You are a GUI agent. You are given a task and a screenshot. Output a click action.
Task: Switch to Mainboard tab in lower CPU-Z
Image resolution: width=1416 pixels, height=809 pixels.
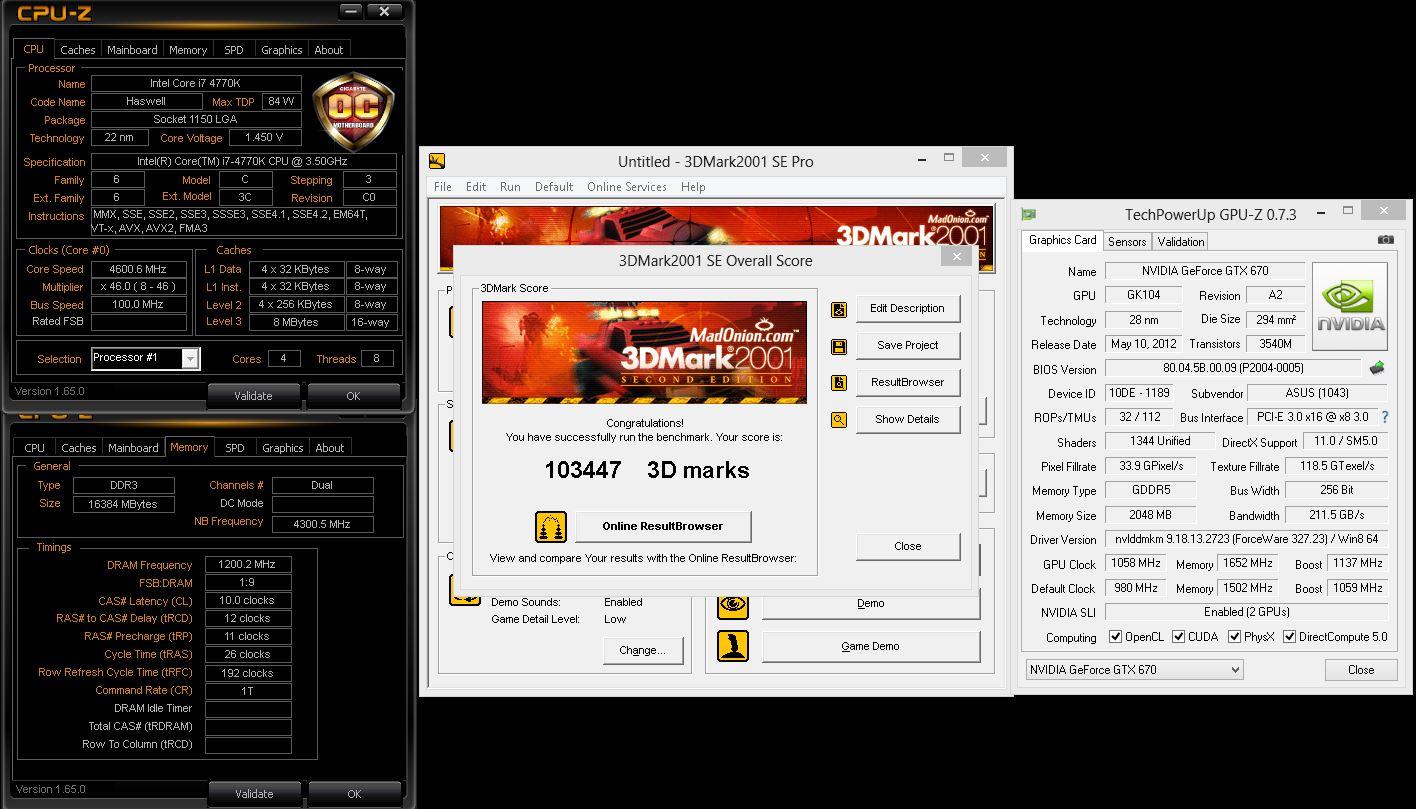133,448
